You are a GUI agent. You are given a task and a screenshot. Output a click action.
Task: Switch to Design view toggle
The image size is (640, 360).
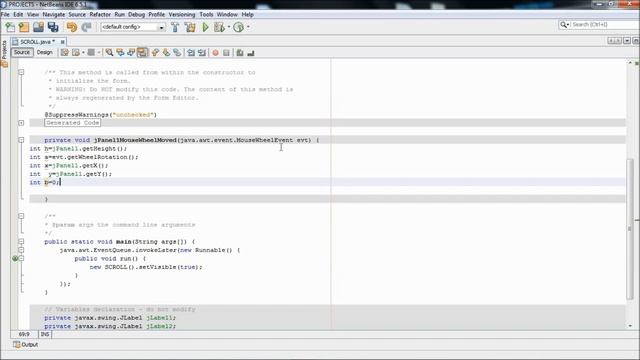pos(44,53)
